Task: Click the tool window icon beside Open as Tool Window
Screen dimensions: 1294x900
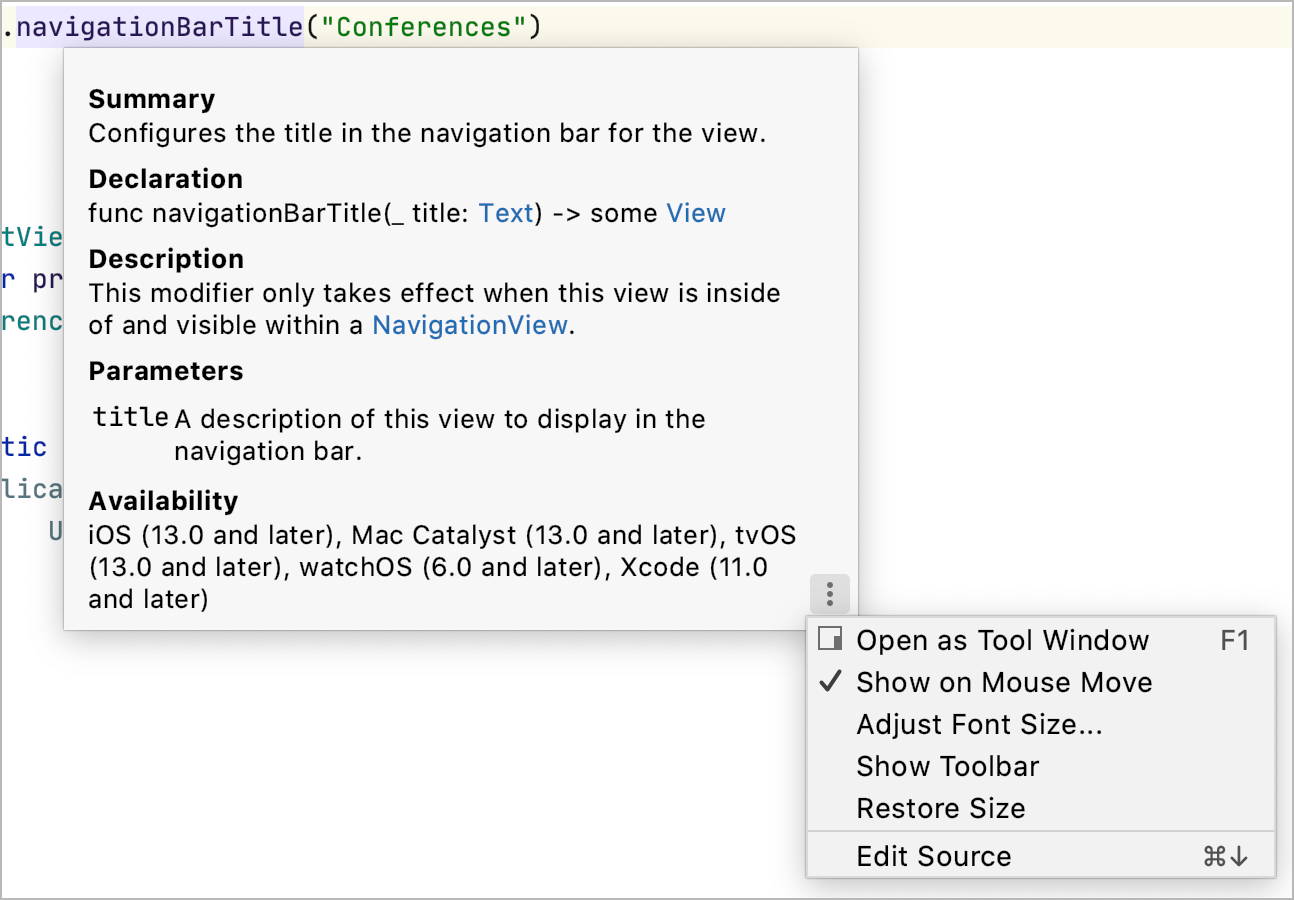Action: pos(830,639)
